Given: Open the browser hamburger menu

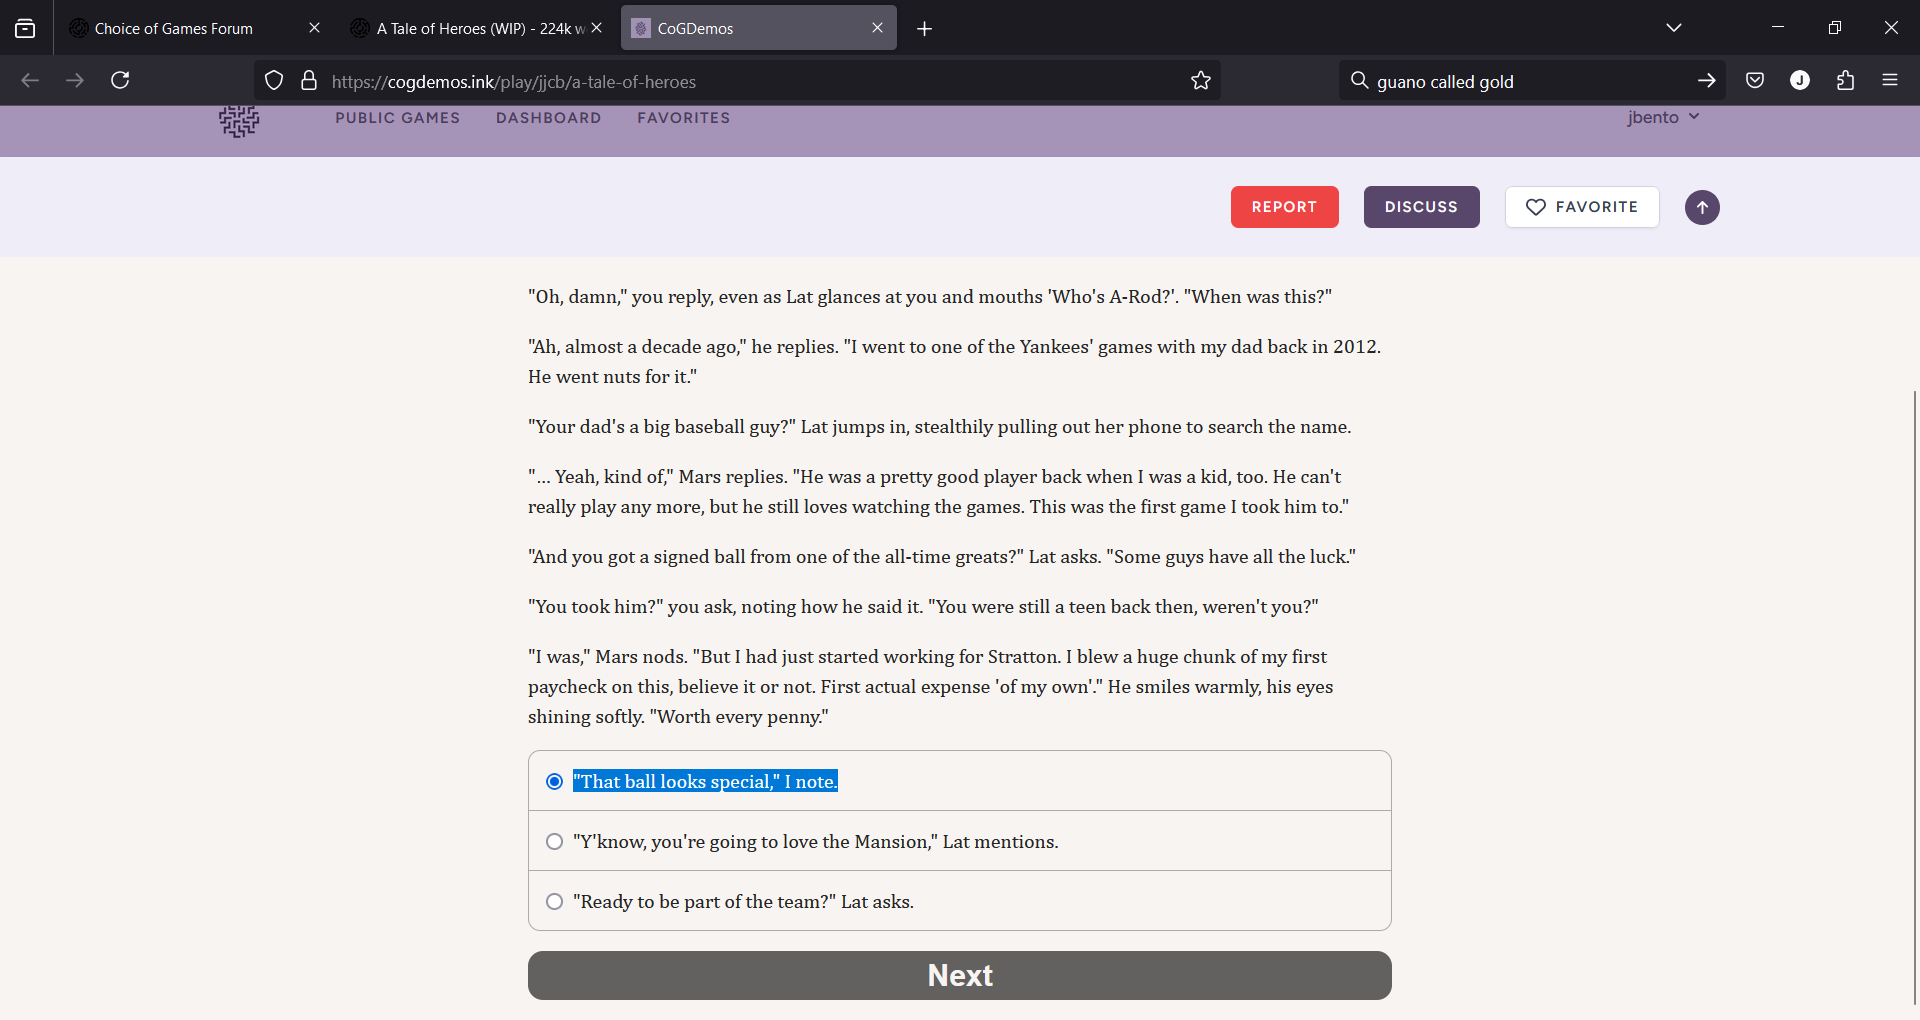Looking at the screenshot, I should point(1890,81).
